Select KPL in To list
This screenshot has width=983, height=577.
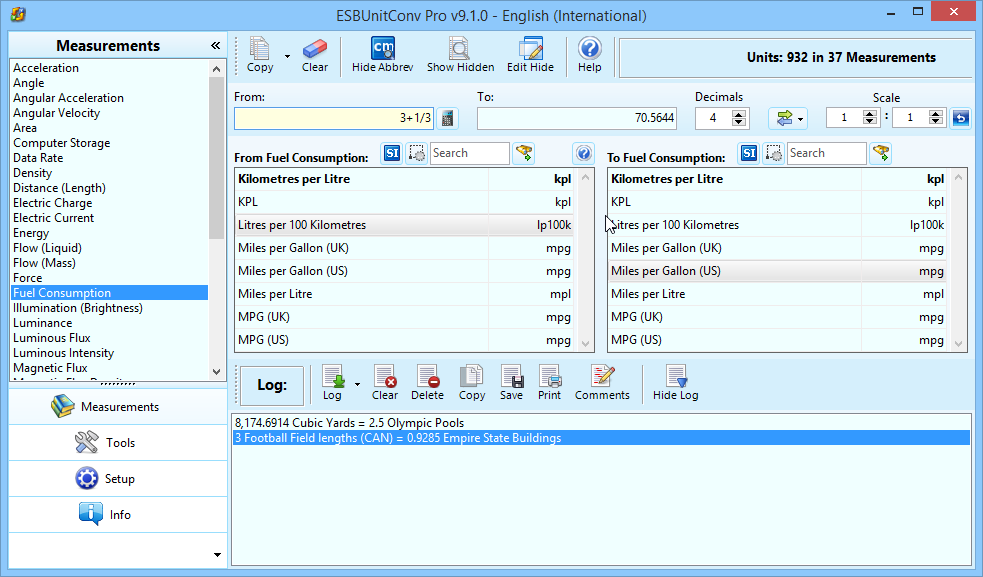point(777,202)
